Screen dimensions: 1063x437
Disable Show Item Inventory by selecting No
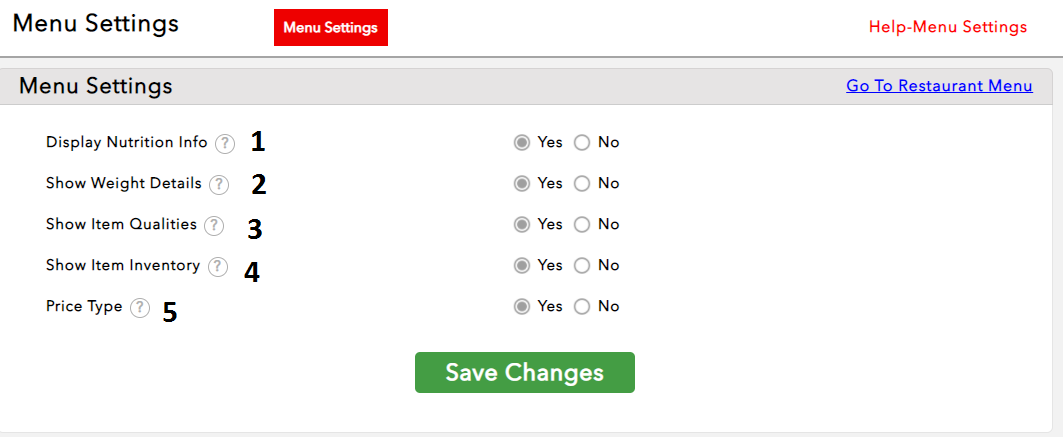click(x=582, y=265)
